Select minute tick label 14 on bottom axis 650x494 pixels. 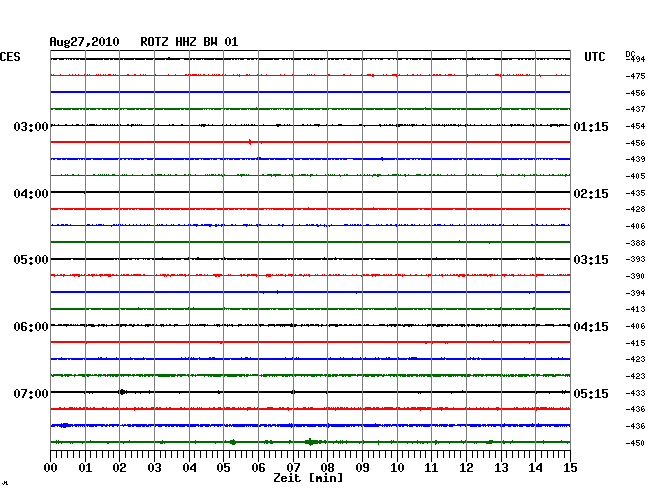click(535, 468)
